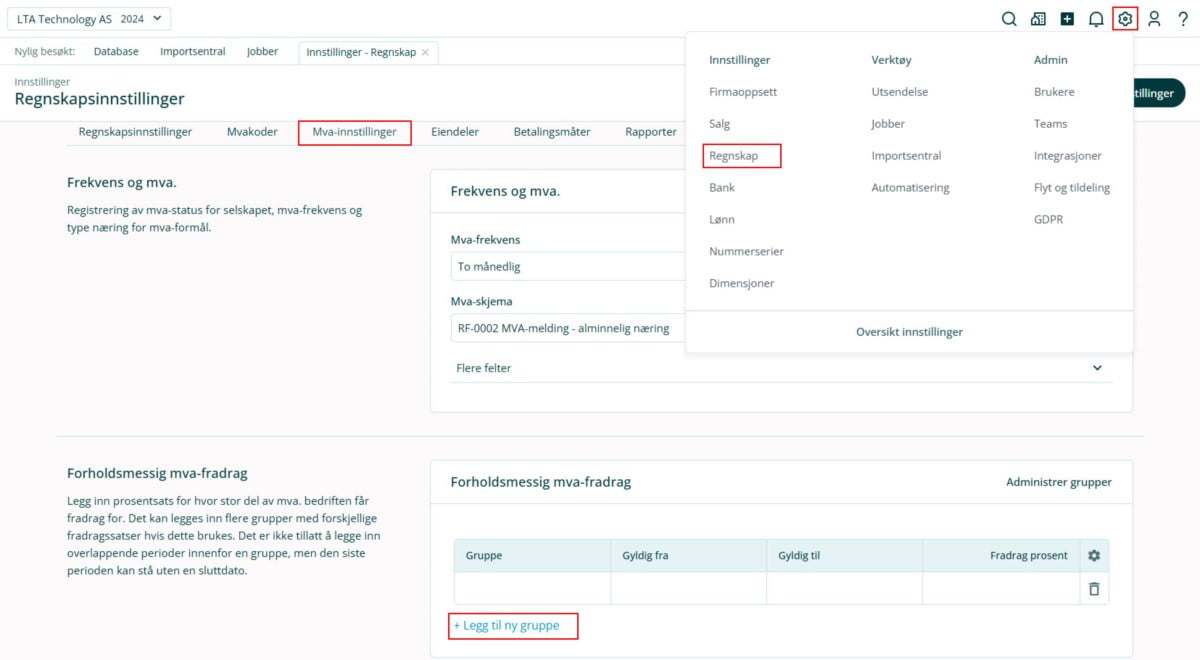Open the LTA Technology AS company dropdown
Image resolution: width=1200 pixels, height=660 pixels.
pos(90,19)
